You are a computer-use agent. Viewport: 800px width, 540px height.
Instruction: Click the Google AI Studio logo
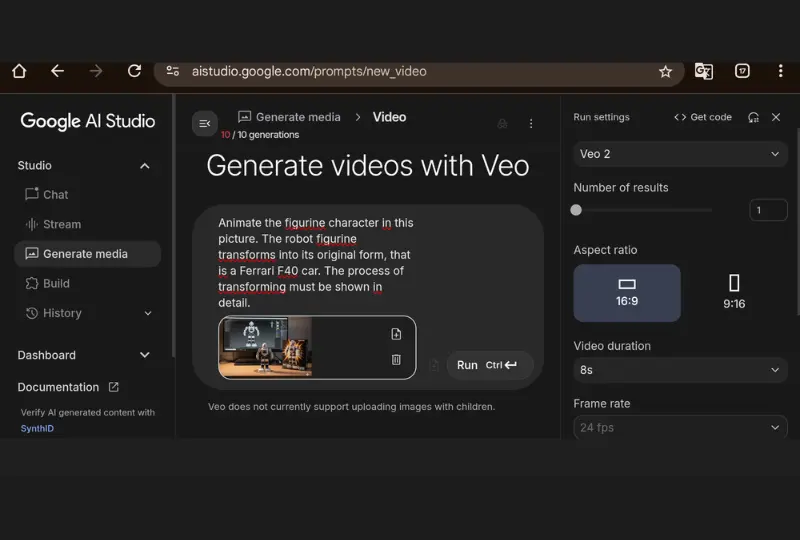tap(88, 121)
